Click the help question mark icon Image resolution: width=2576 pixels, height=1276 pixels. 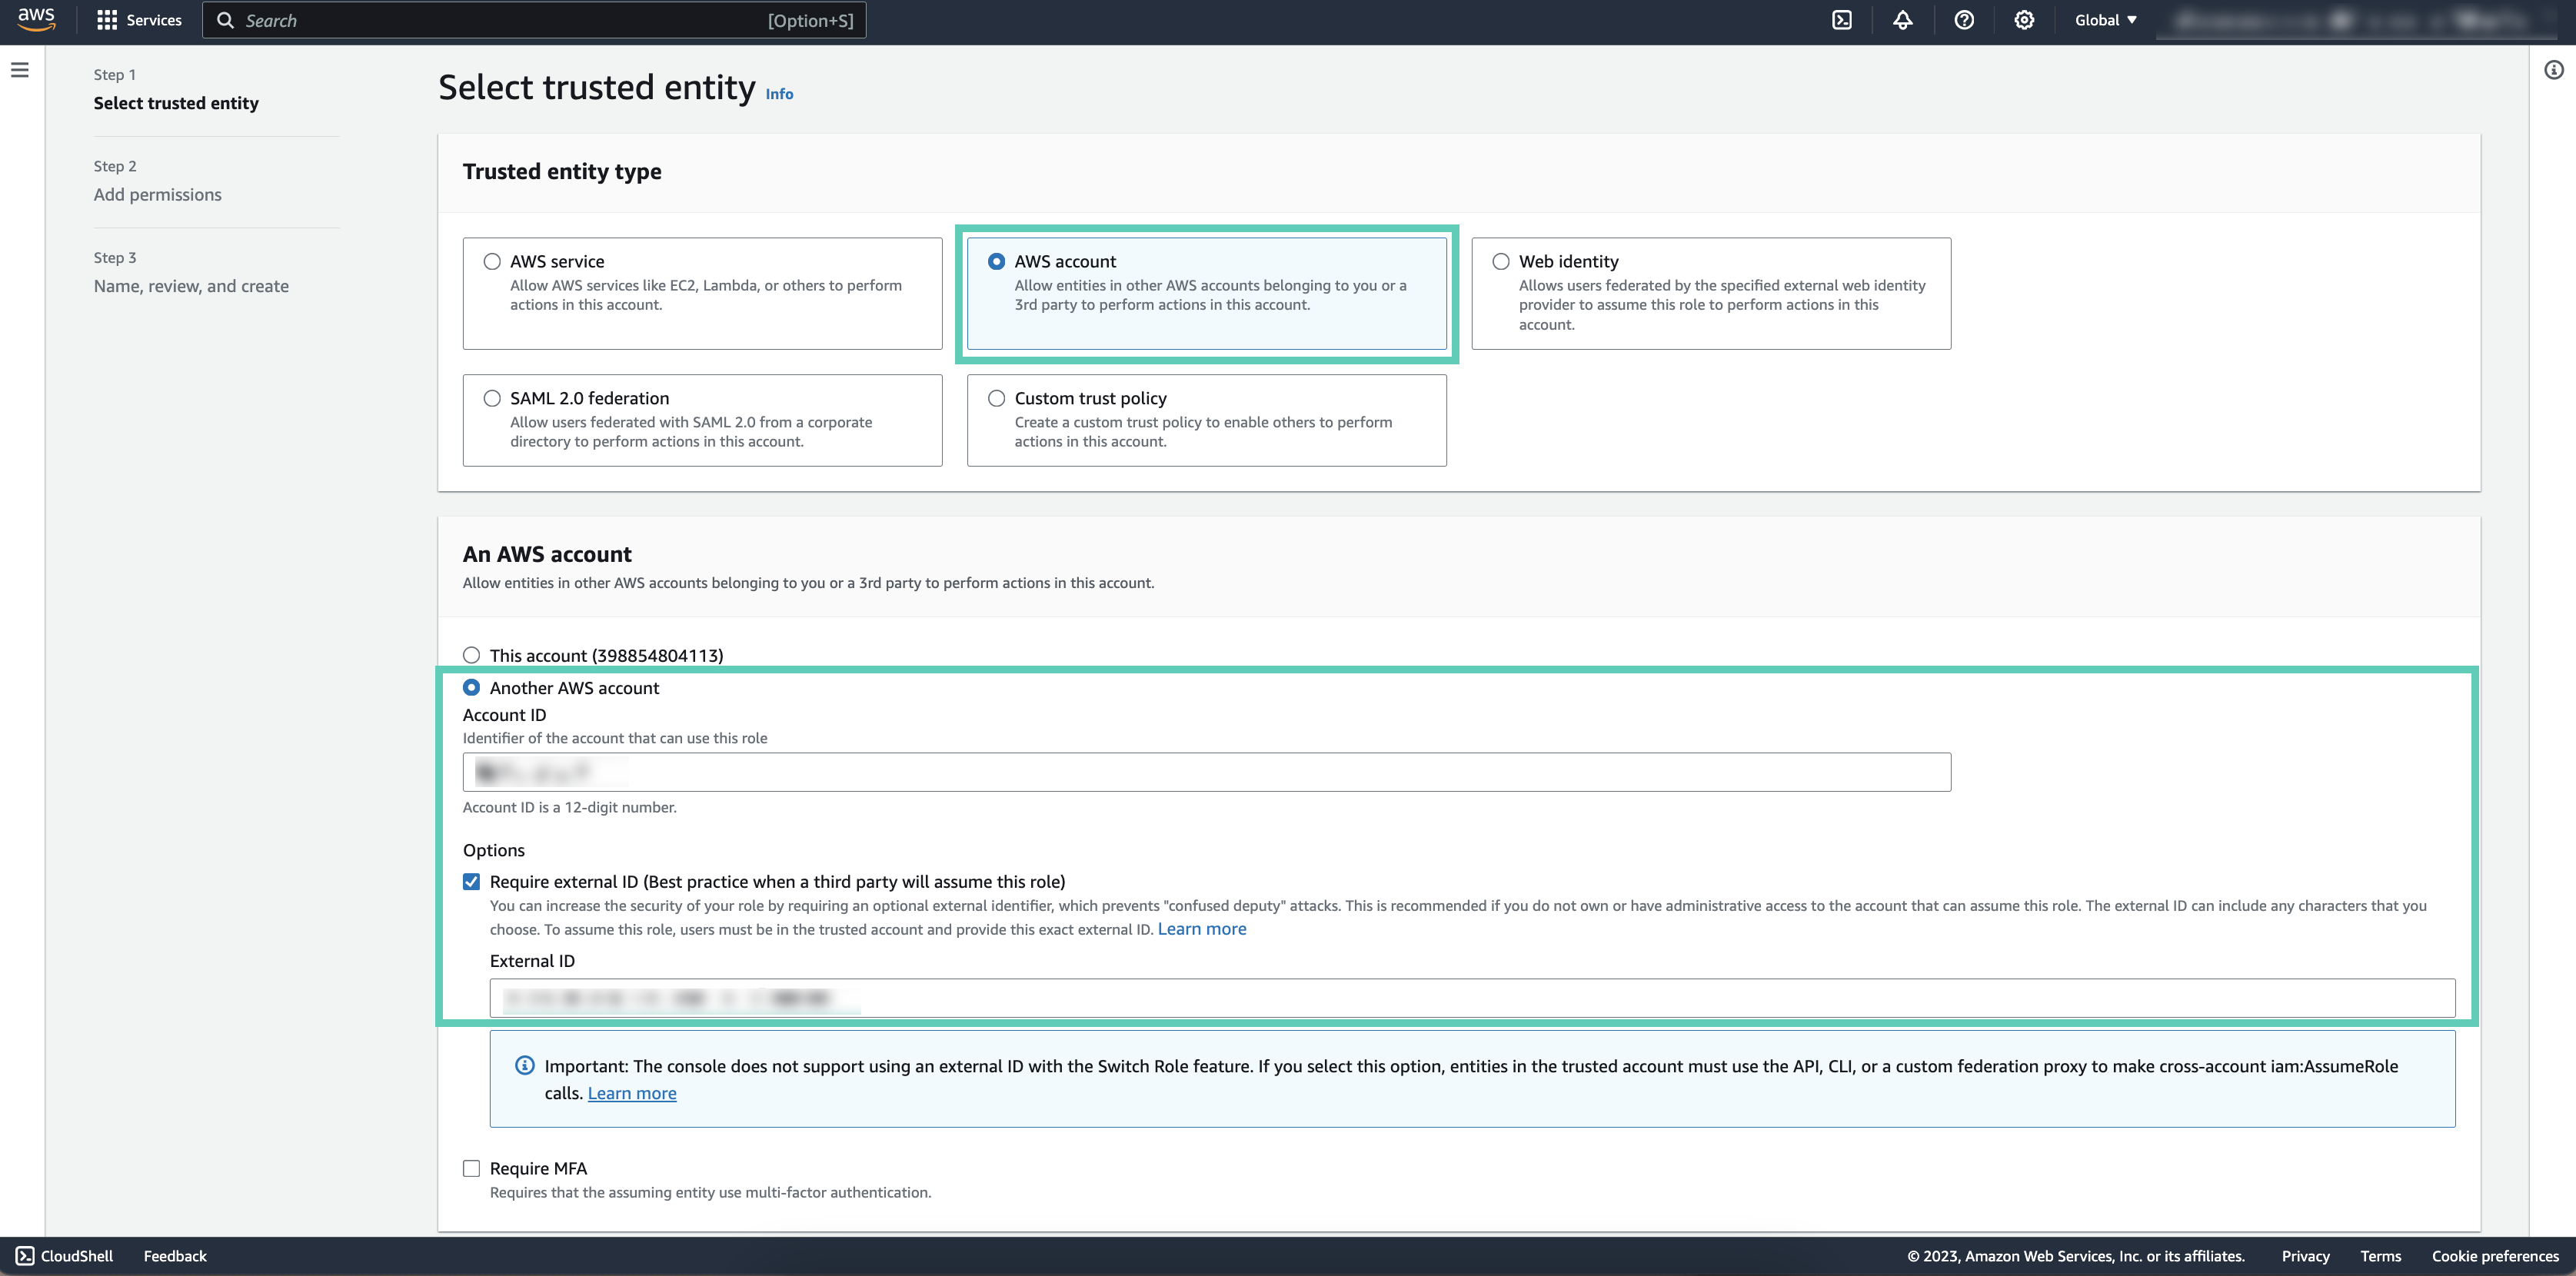[1963, 20]
